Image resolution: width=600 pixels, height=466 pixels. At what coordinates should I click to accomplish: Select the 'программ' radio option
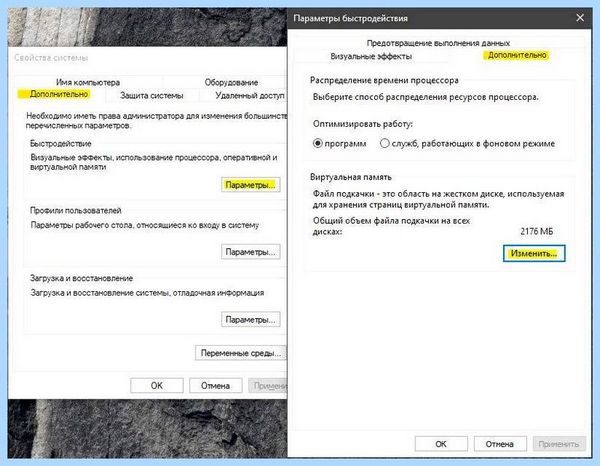339,144
